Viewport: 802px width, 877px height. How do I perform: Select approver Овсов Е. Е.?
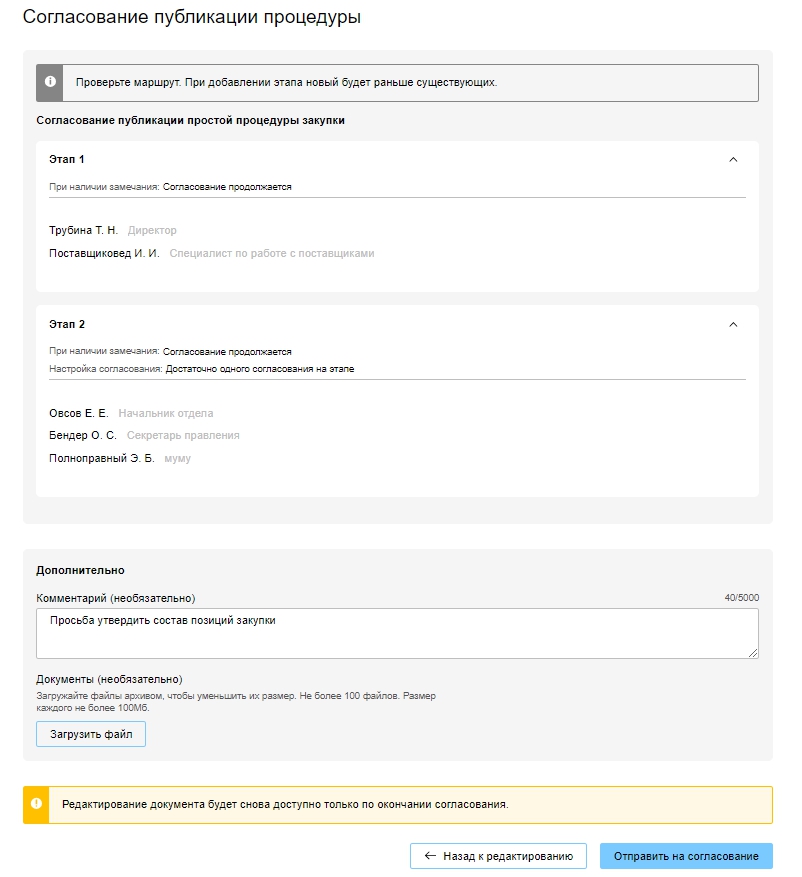[x=78, y=413]
